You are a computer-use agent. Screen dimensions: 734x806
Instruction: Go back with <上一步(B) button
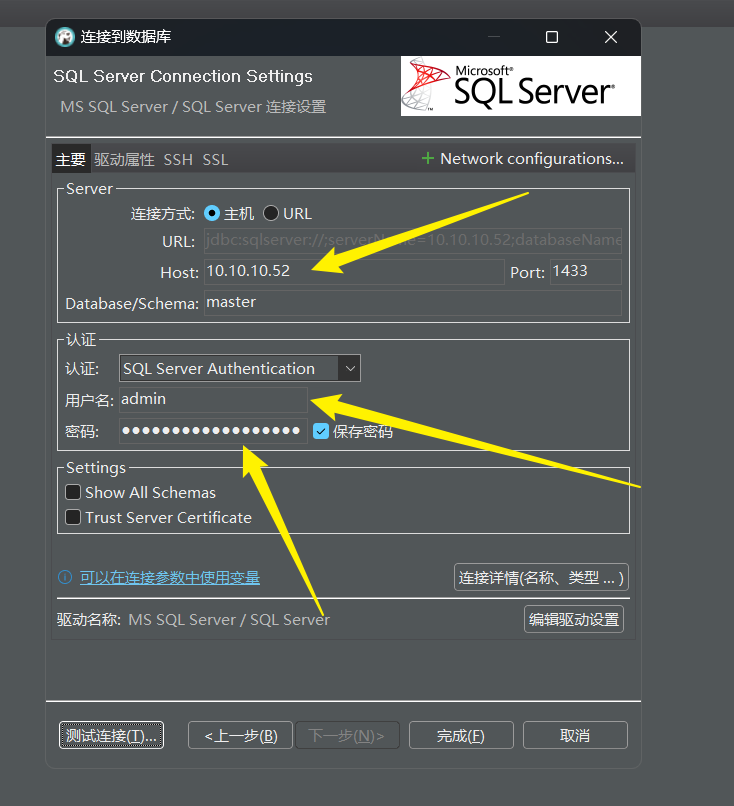[x=241, y=736]
